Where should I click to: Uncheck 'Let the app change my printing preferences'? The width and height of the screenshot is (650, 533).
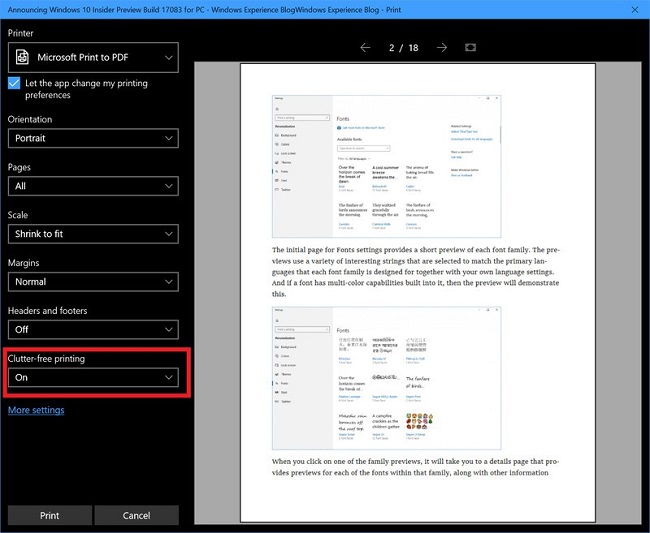[15, 83]
